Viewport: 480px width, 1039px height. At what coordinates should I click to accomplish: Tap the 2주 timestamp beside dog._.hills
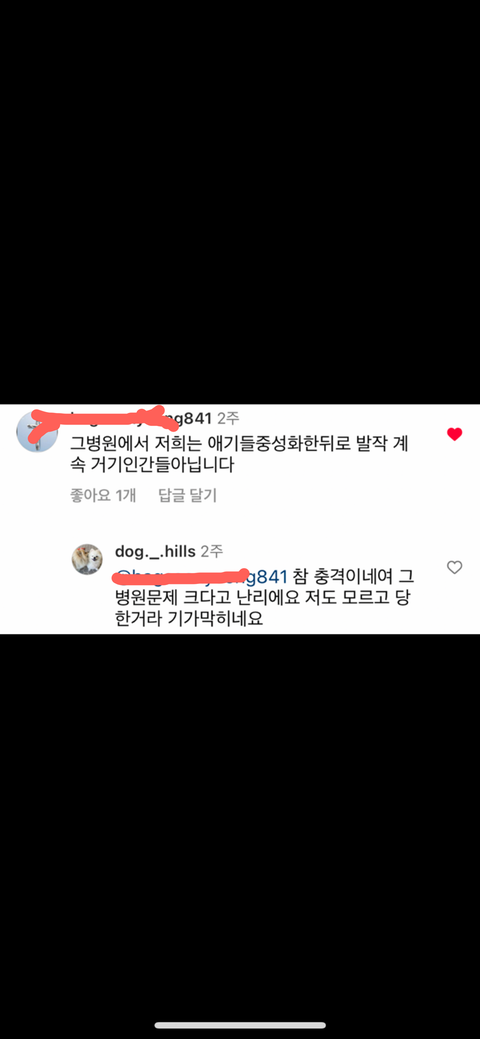point(212,551)
